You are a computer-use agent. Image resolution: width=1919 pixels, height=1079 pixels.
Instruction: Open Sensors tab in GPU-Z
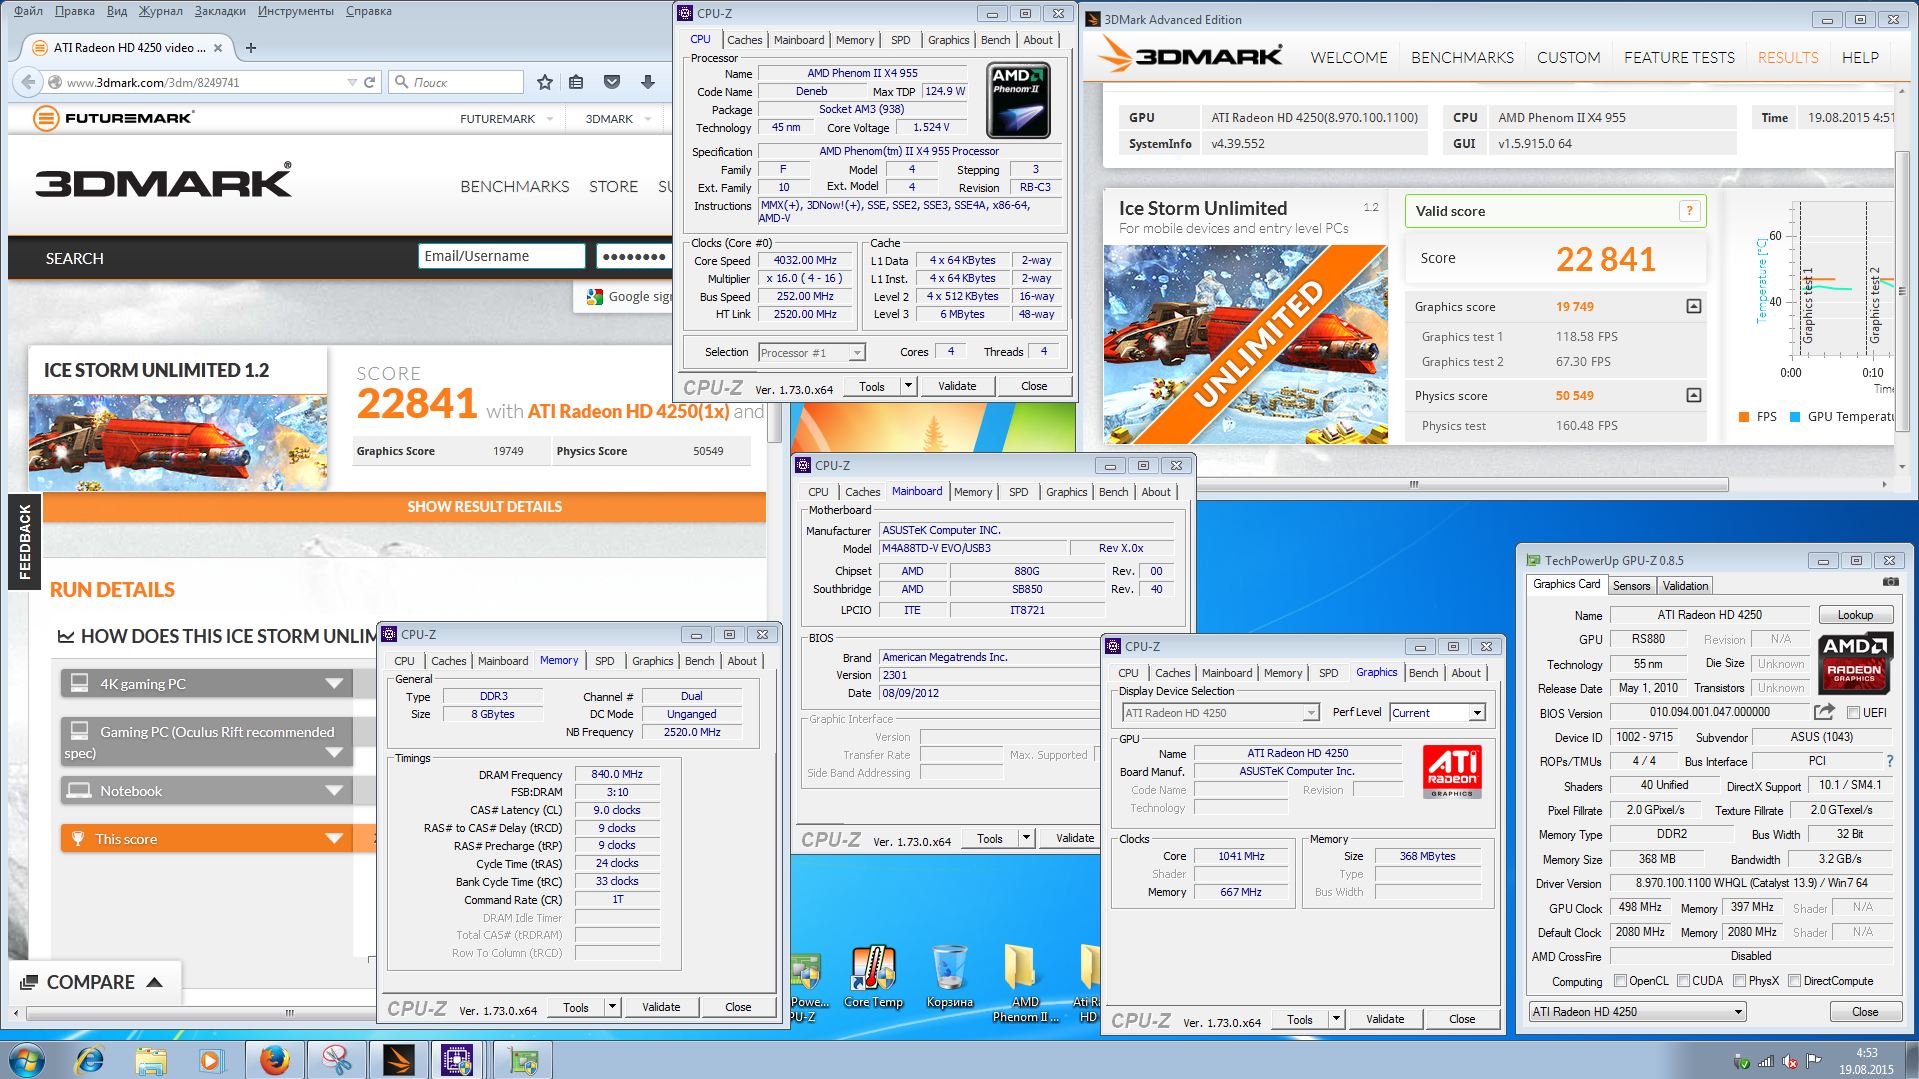point(1631,586)
